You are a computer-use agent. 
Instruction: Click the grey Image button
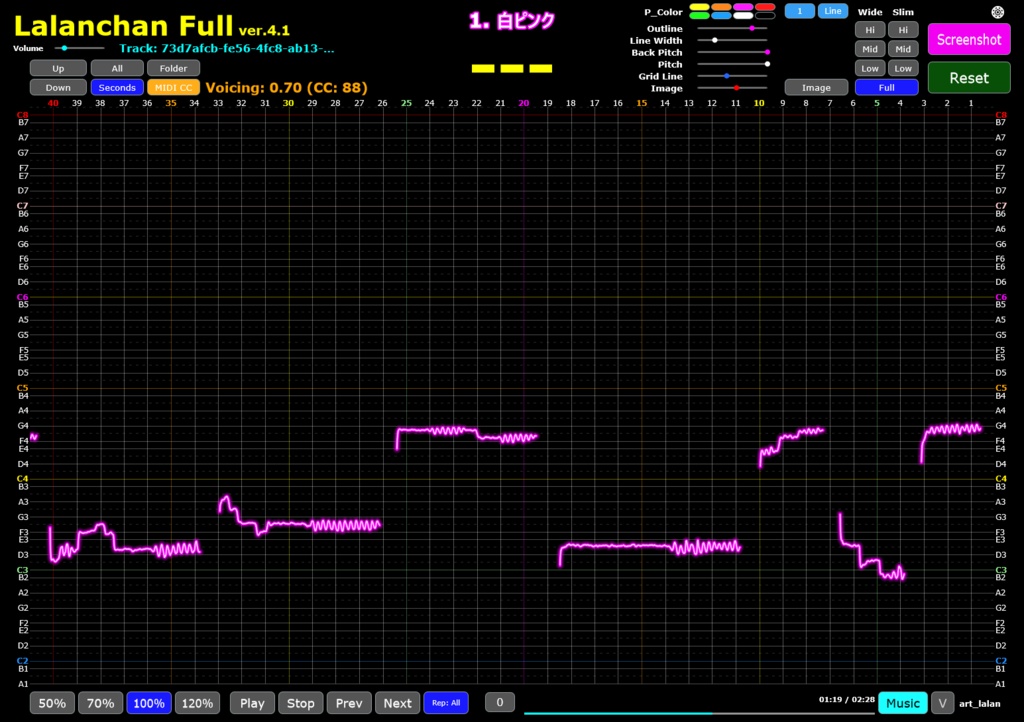816,87
